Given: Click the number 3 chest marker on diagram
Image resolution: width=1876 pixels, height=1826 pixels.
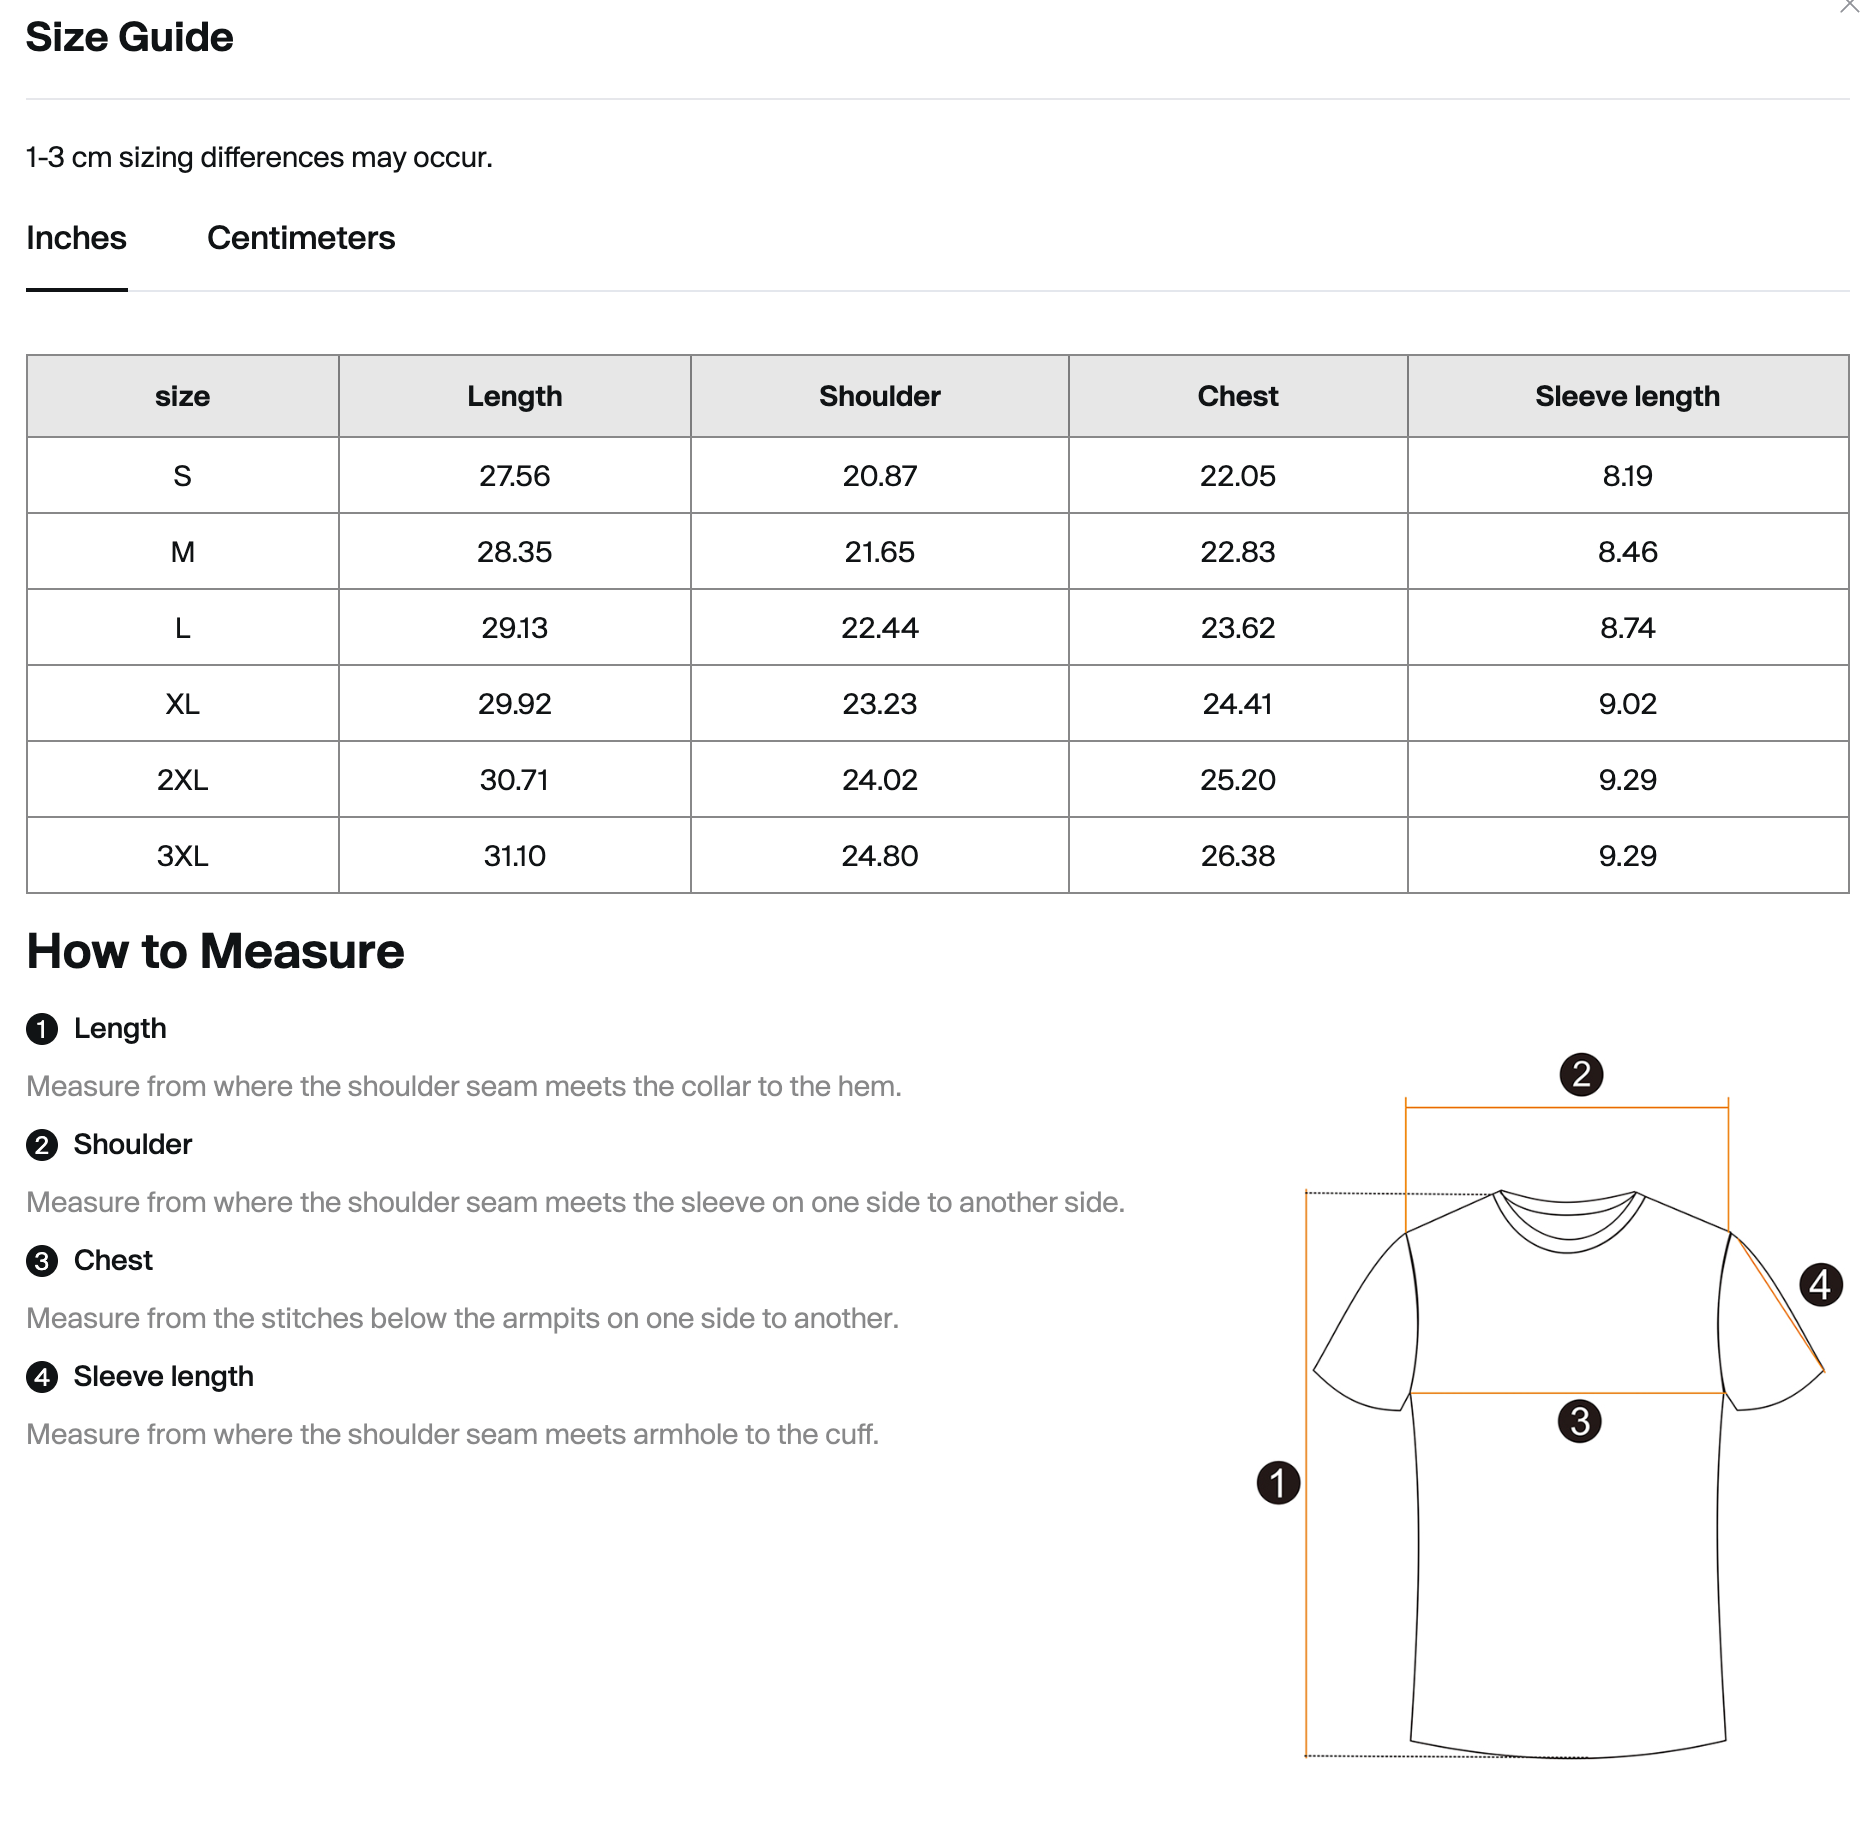Looking at the screenshot, I should click(x=1580, y=1421).
